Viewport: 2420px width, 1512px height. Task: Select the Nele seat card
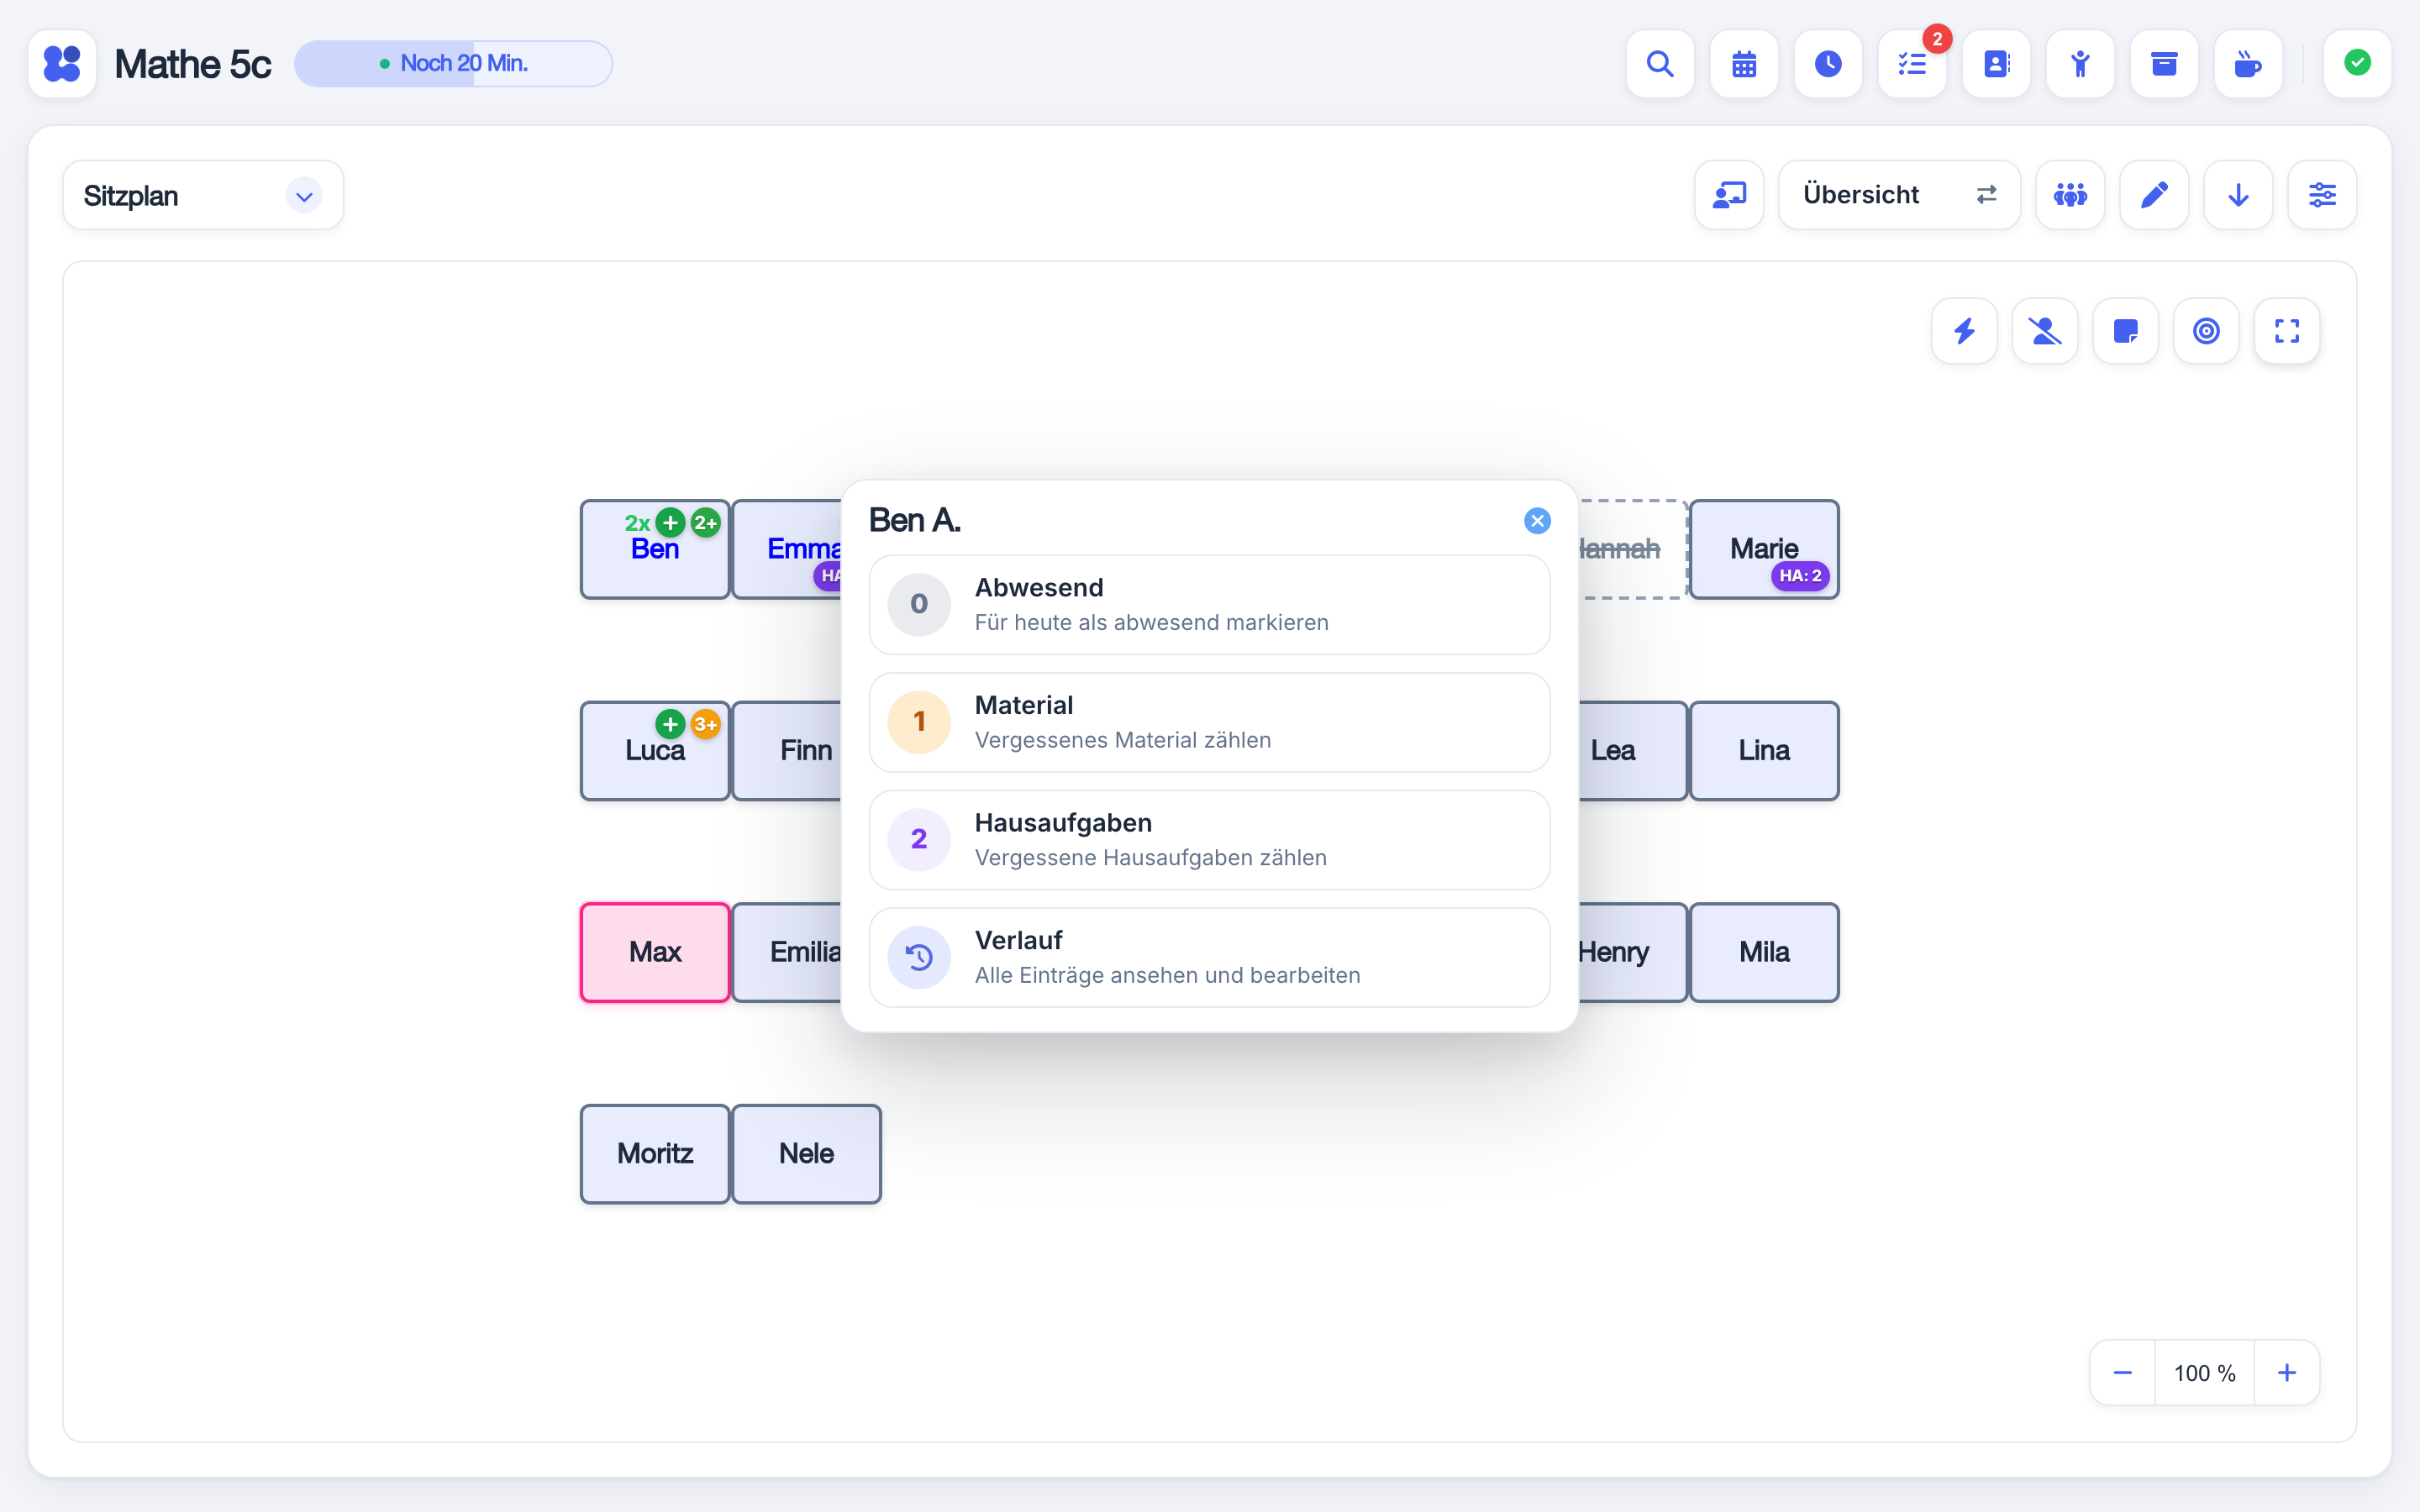[x=806, y=1154]
